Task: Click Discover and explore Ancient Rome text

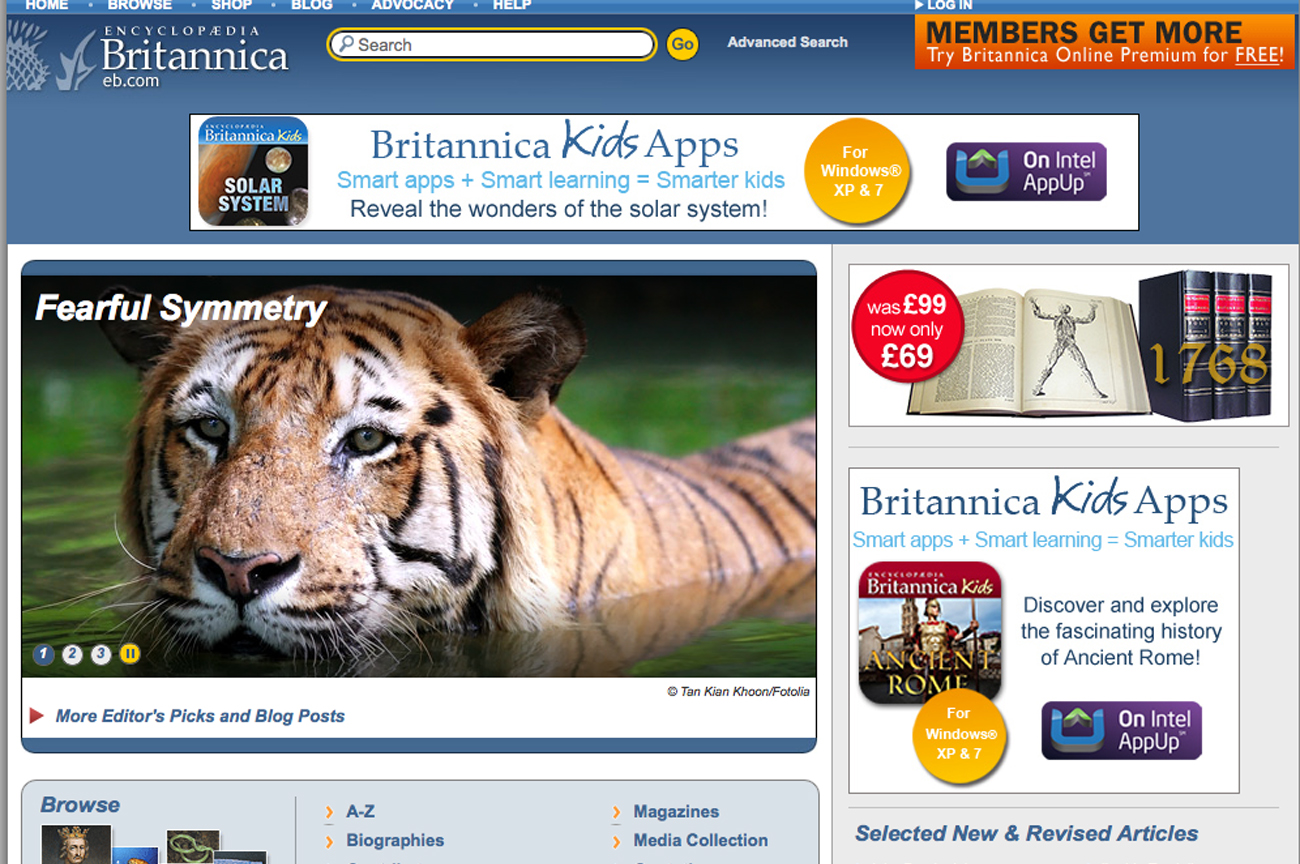Action: [1120, 631]
